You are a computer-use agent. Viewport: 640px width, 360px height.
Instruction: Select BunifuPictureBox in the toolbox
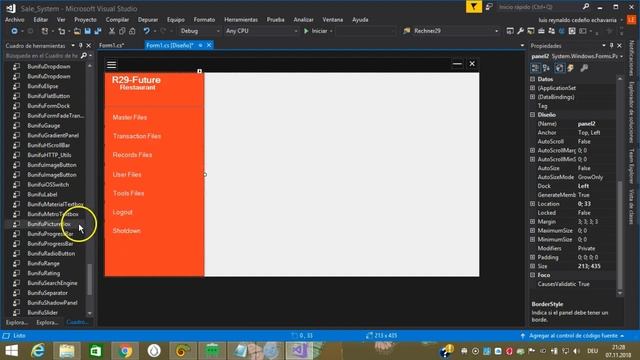tap(49, 224)
